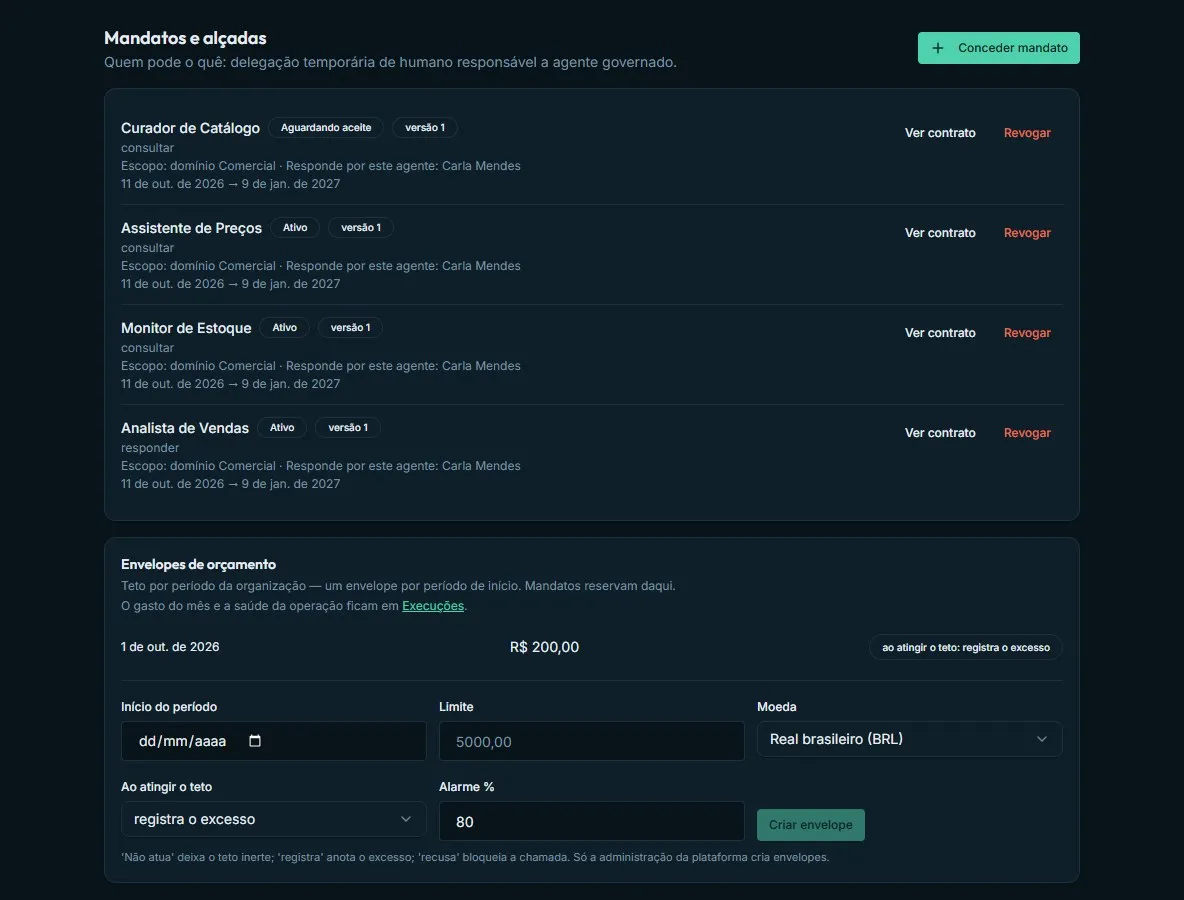This screenshot has width=1184, height=900.
Task: Revoke the Assistente de Preços mandate
Action: click(1027, 233)
